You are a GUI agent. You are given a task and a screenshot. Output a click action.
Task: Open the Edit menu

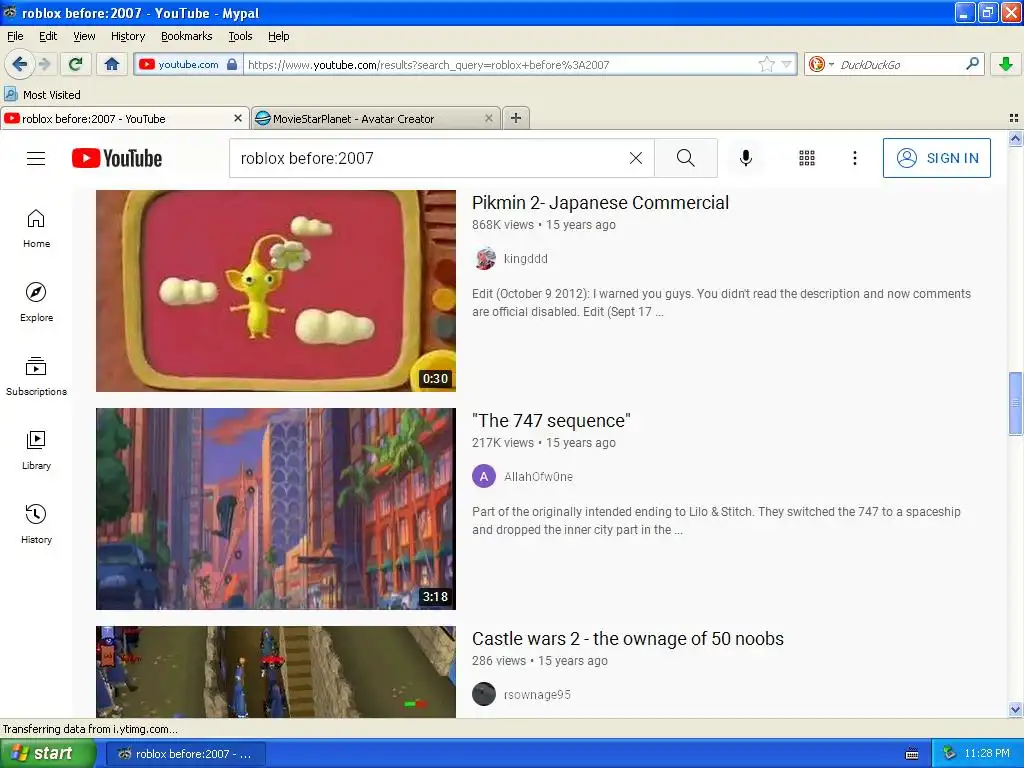click(x=48, y=36)
